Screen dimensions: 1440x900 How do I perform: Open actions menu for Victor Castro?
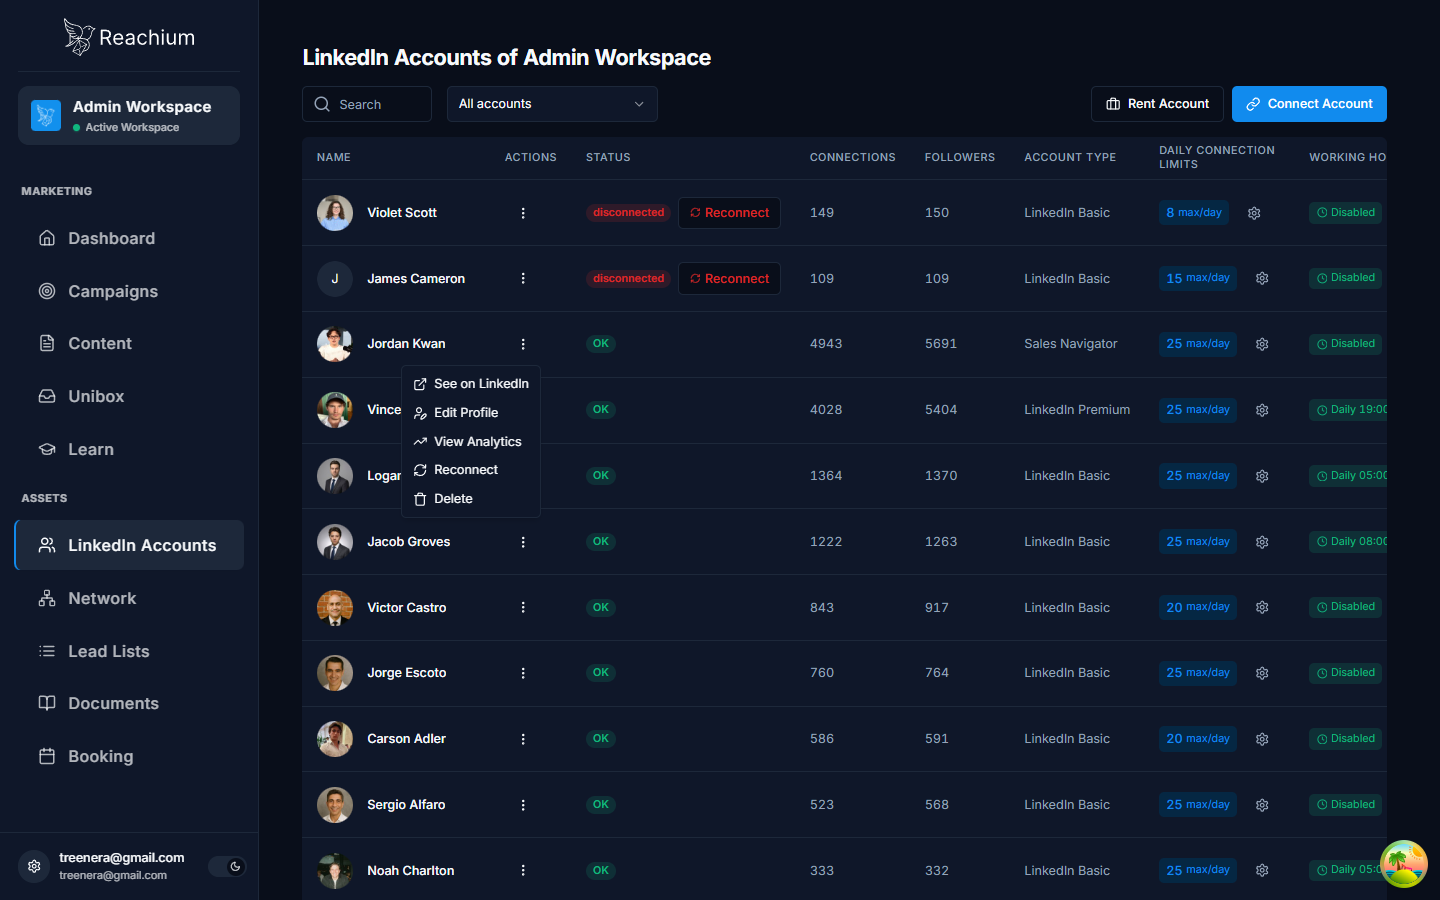523,607
